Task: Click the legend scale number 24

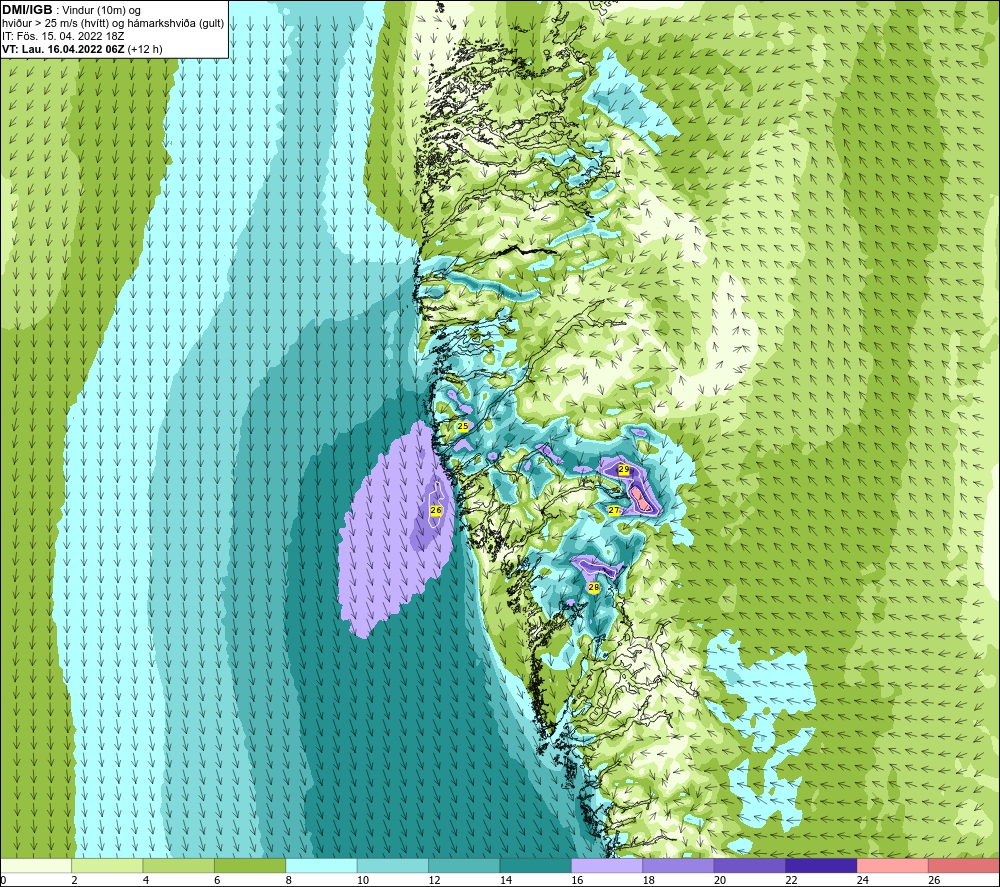Action: 863,880
